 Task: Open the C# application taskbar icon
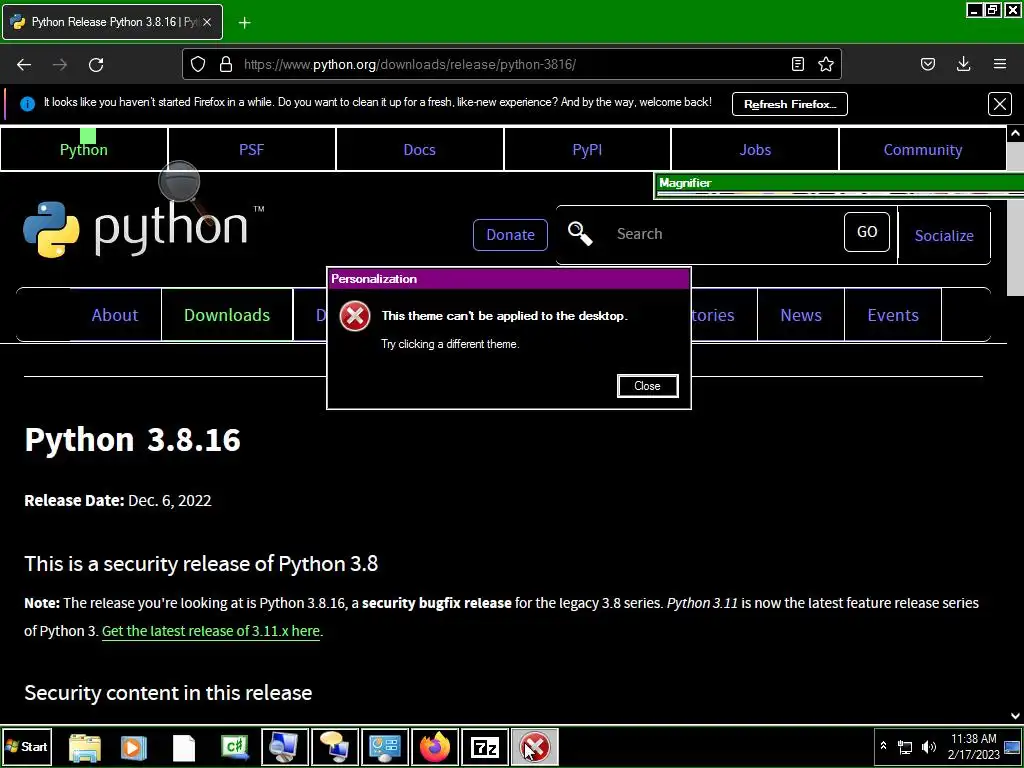click(234, 747)
